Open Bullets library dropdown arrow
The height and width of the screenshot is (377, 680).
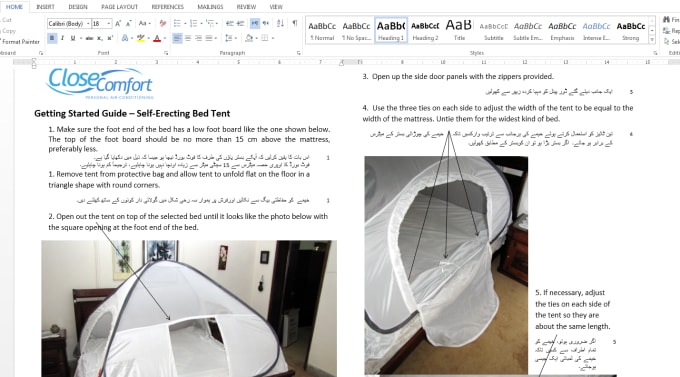pyautogui.click(x=185, y=23)
